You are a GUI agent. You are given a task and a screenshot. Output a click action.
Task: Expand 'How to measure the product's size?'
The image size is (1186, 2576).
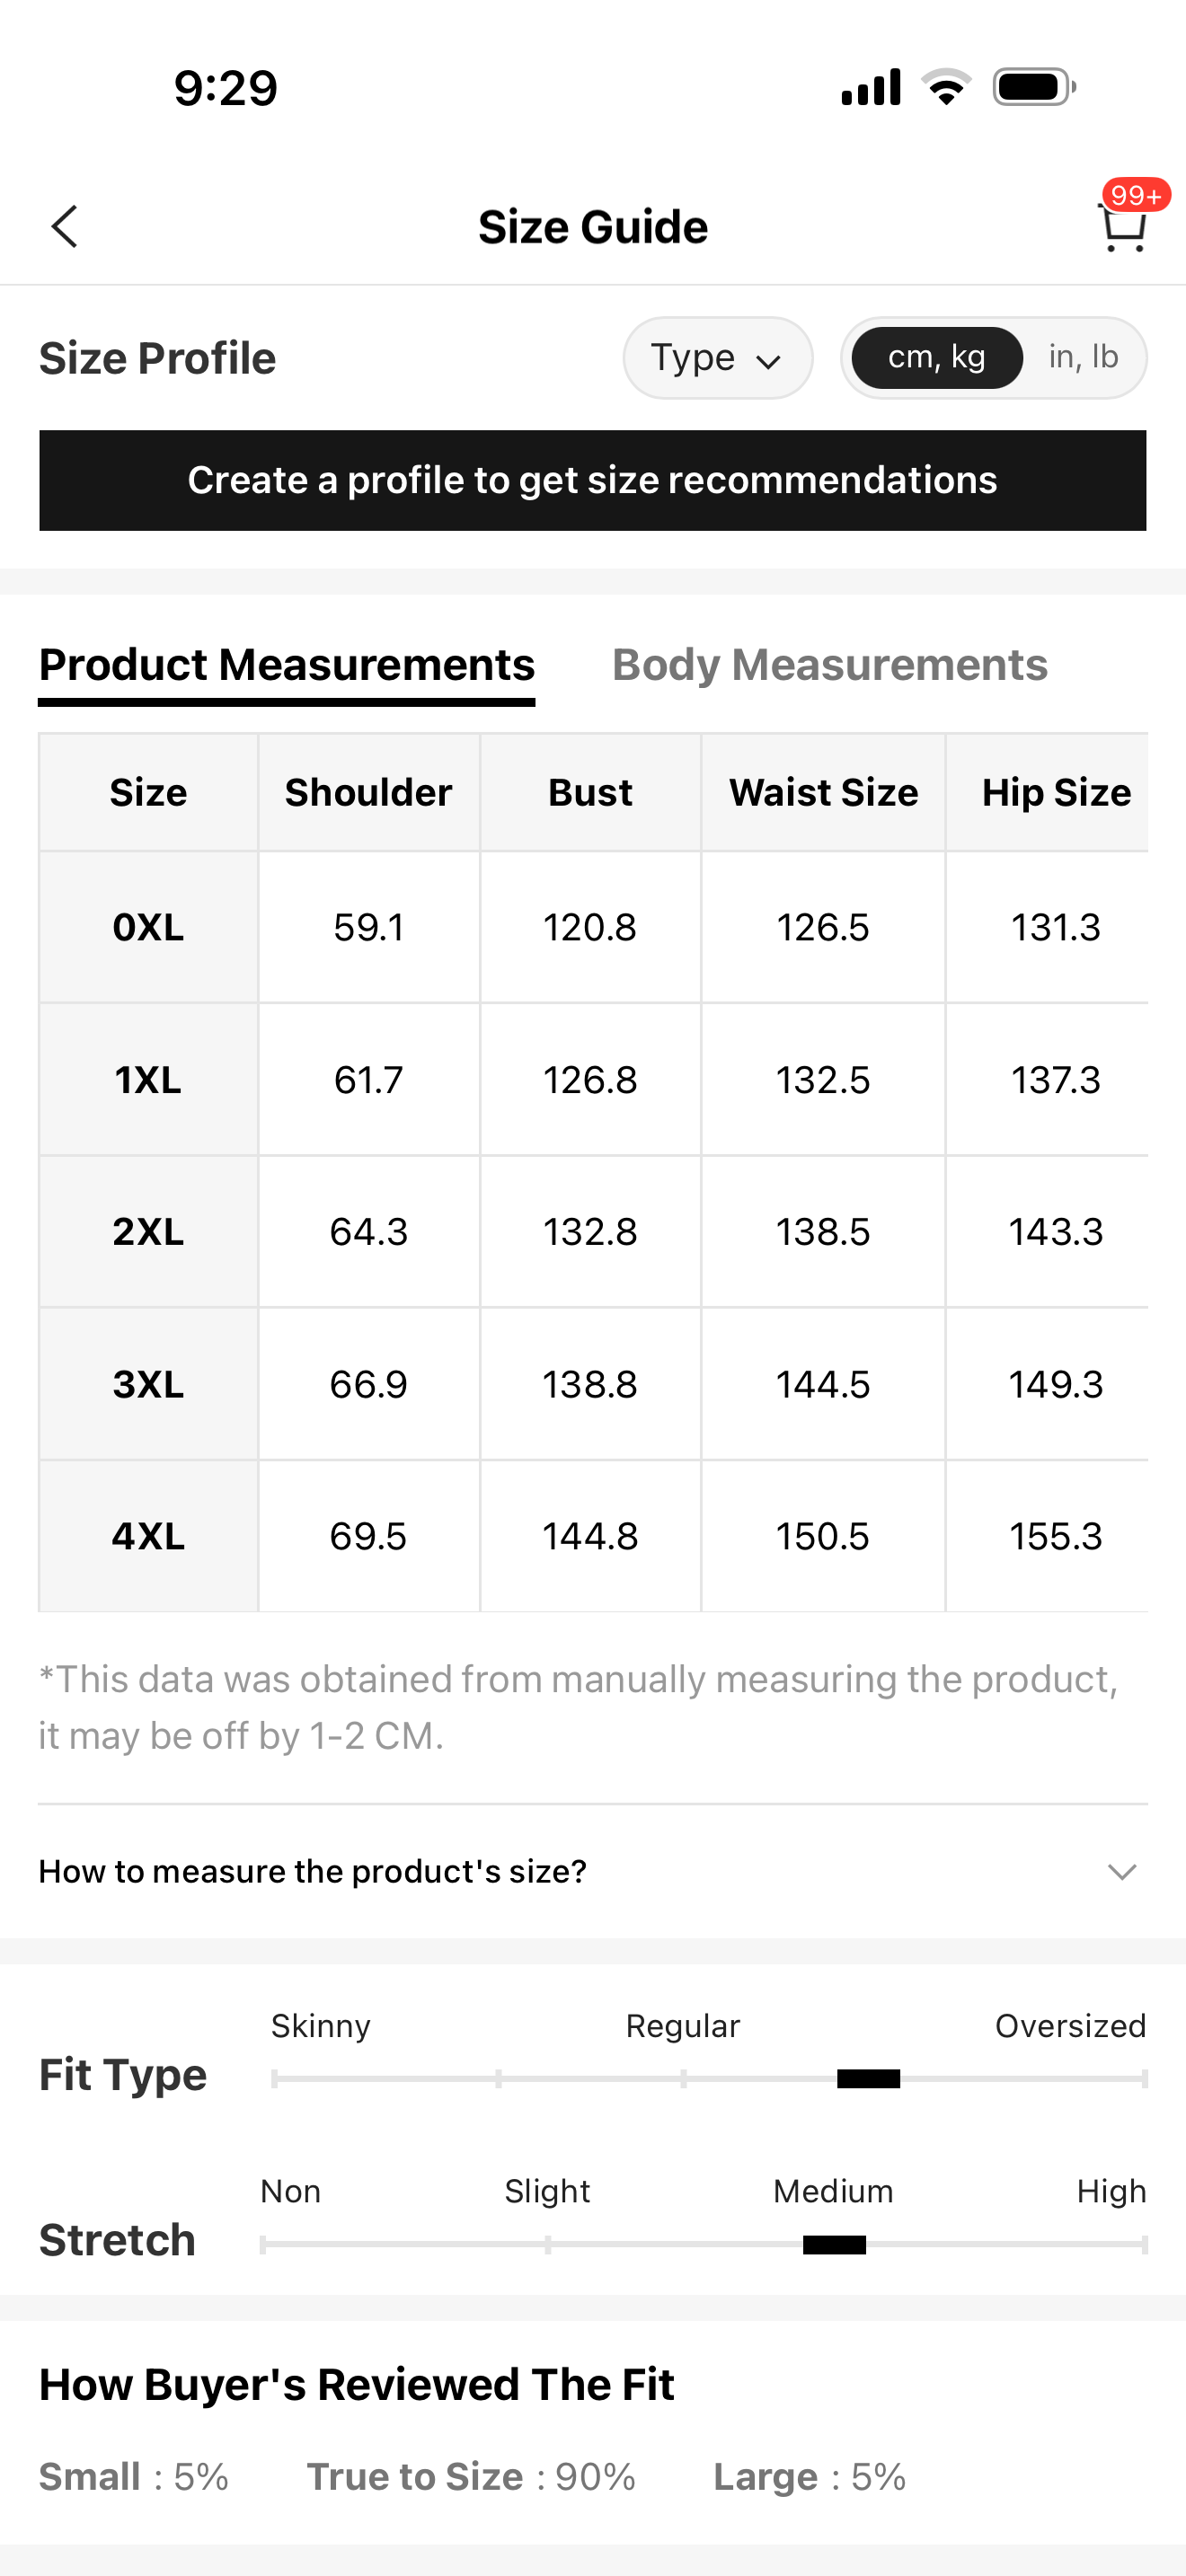coord(312,1871)
